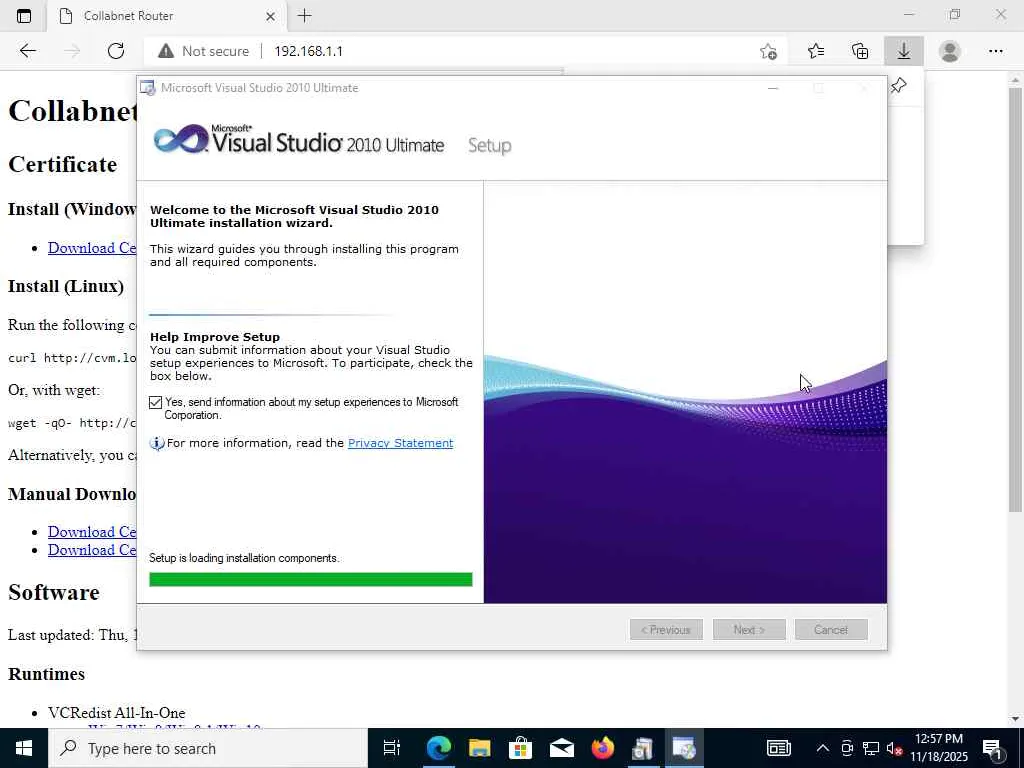Click the taskbar clock showing 12:57 PM
1024x768 pixels.
[939, 748]
